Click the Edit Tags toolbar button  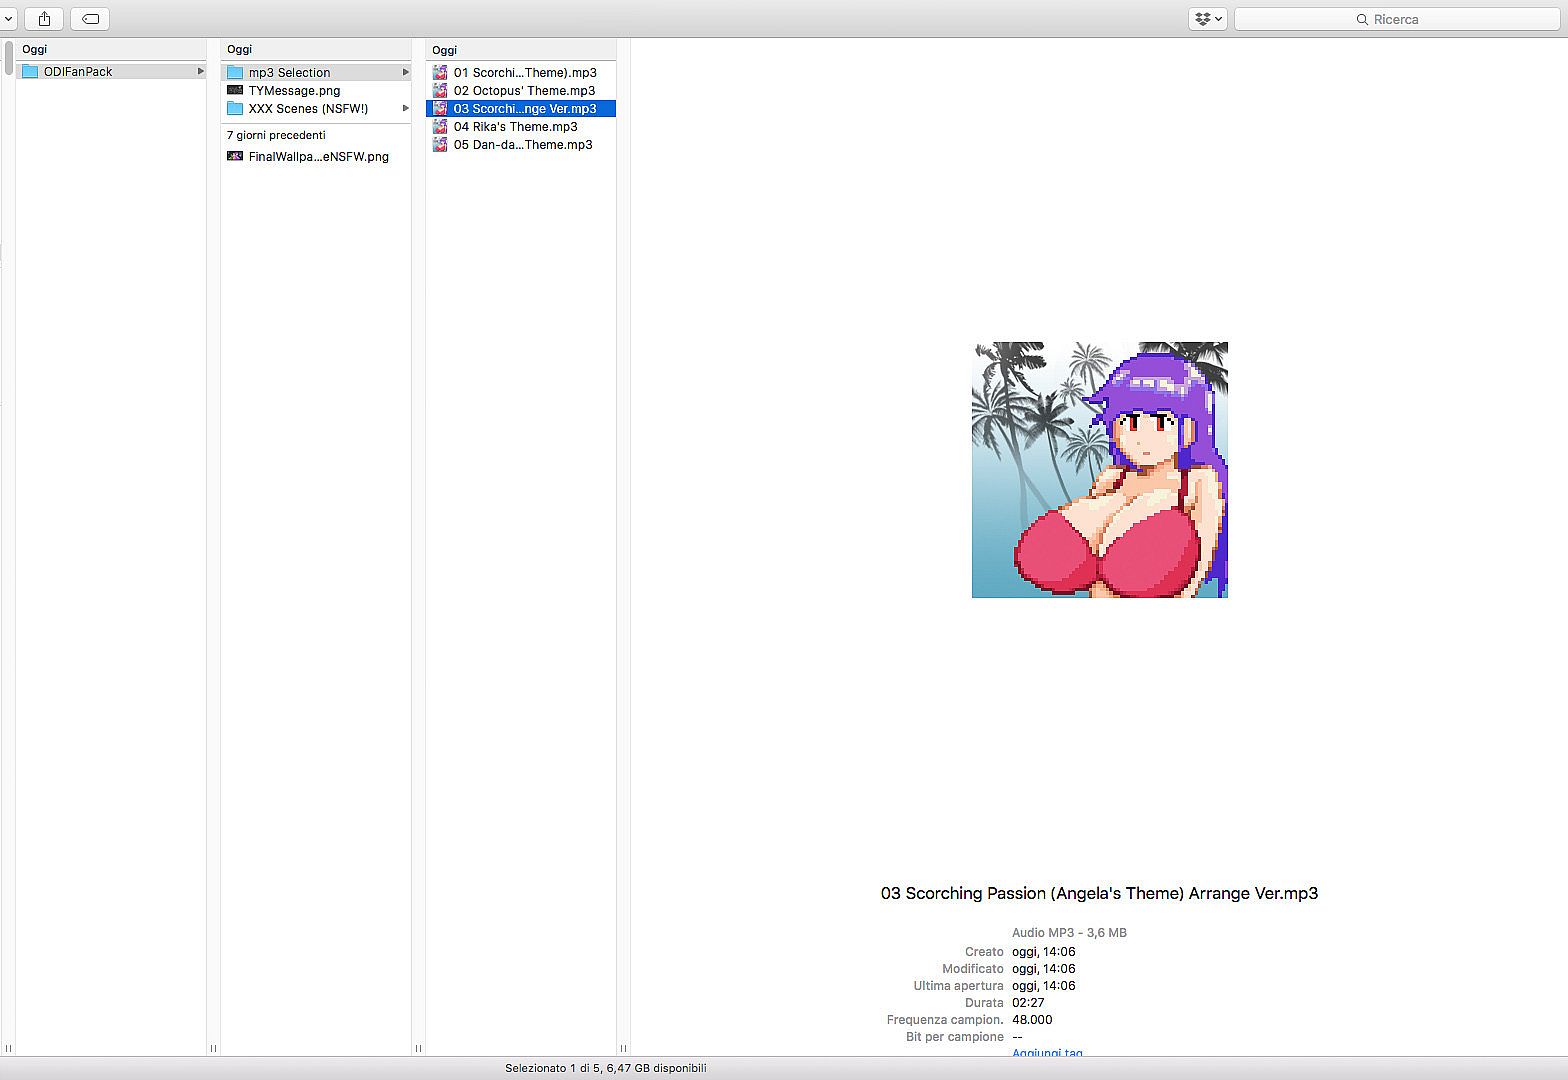[90, 19]
